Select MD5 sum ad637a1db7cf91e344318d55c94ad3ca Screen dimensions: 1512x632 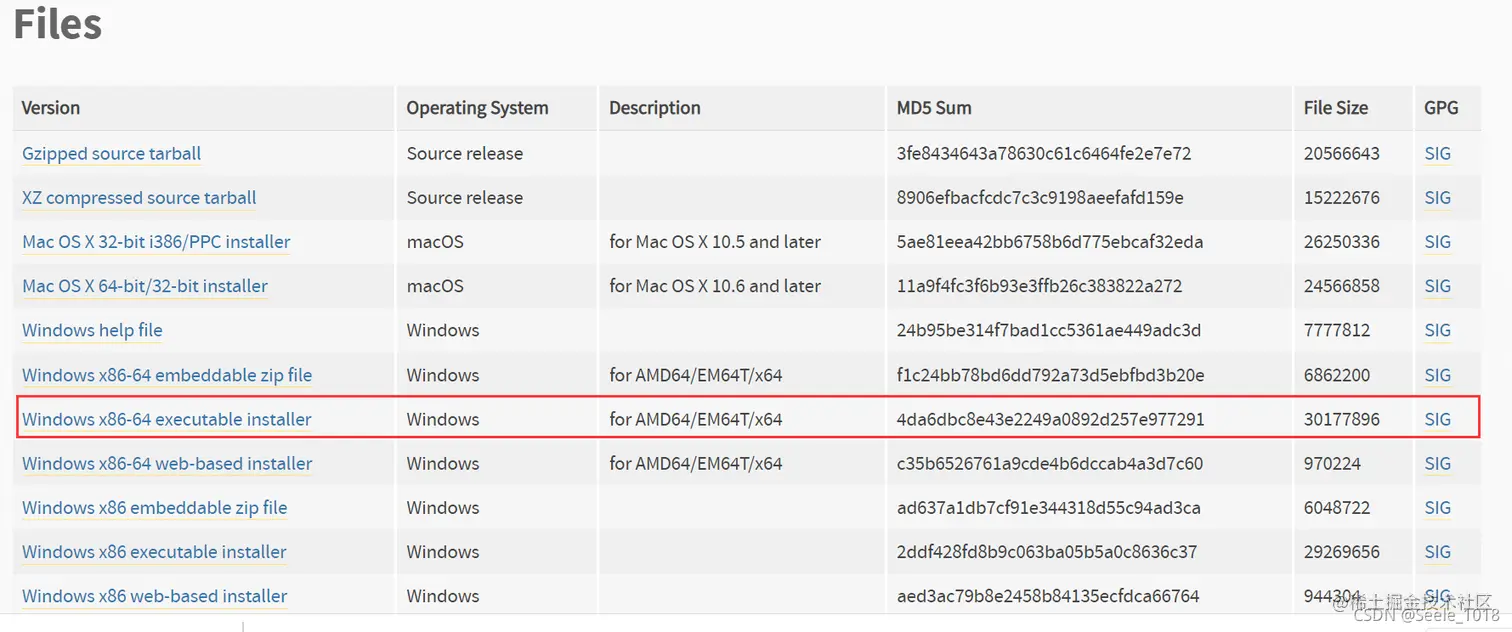(x=1049, y=507)
